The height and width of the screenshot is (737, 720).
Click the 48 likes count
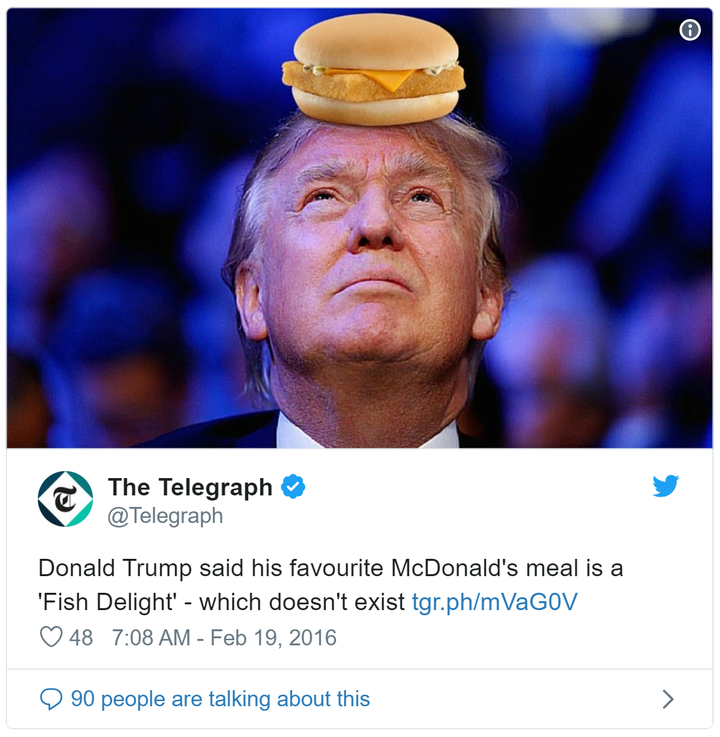click(x=81, y=638)
